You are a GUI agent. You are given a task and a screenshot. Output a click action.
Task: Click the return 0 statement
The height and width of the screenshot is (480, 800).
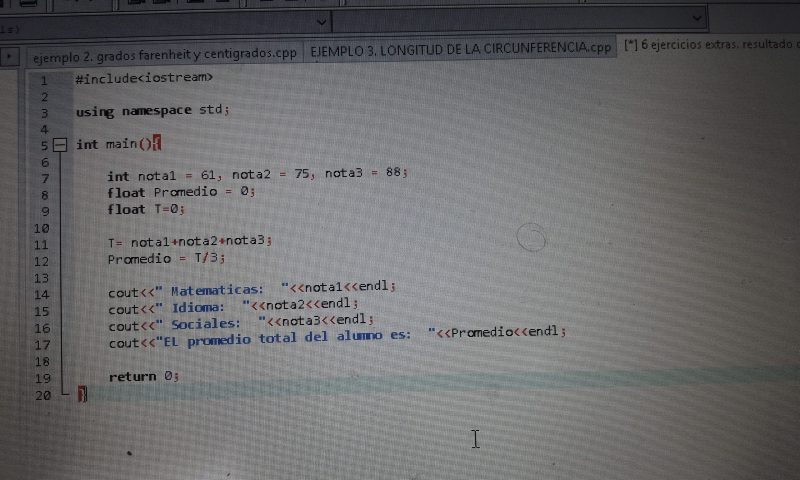pos(143,377)
